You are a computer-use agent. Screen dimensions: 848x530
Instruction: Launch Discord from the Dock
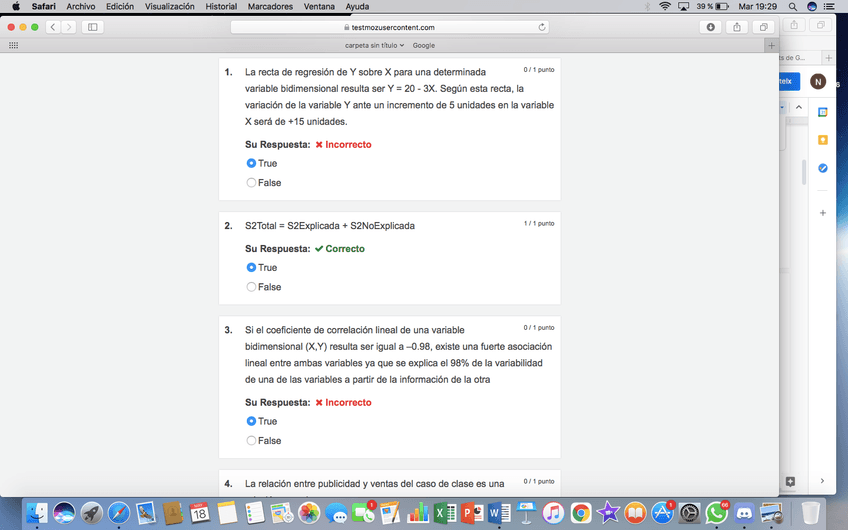744,513
